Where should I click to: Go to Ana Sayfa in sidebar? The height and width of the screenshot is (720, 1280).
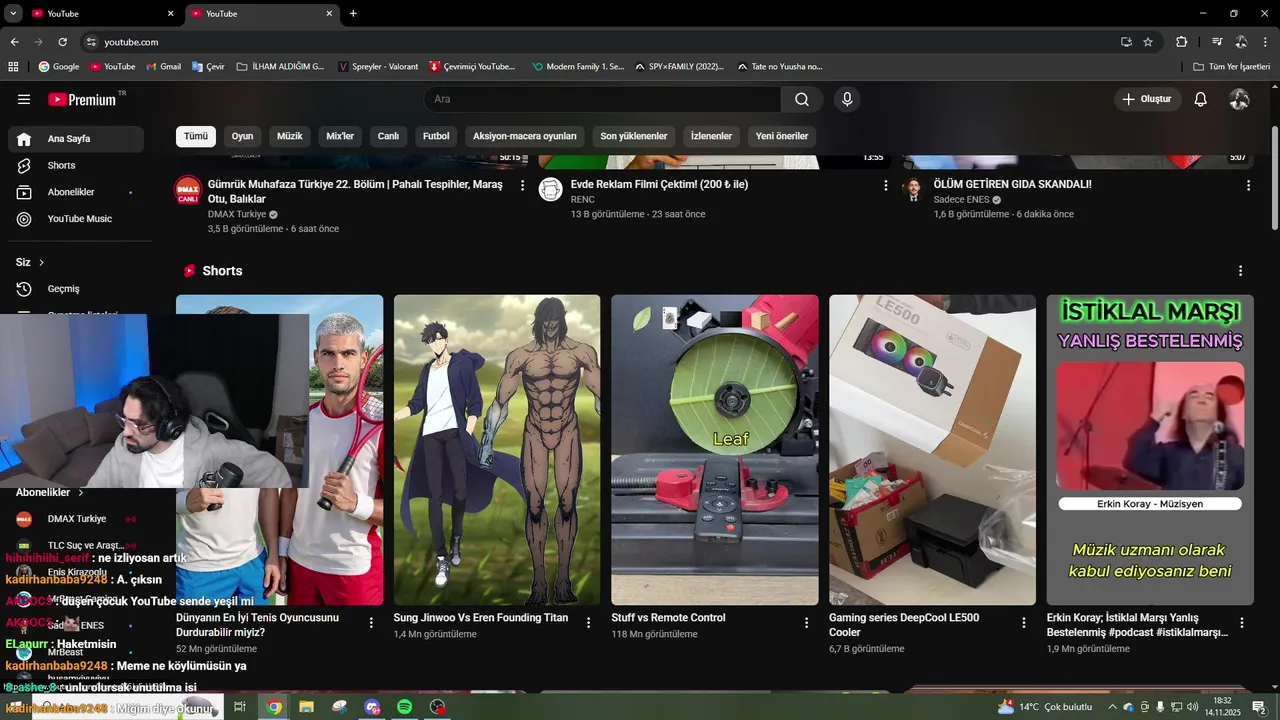pyautogui.click(x=76, y=139)
